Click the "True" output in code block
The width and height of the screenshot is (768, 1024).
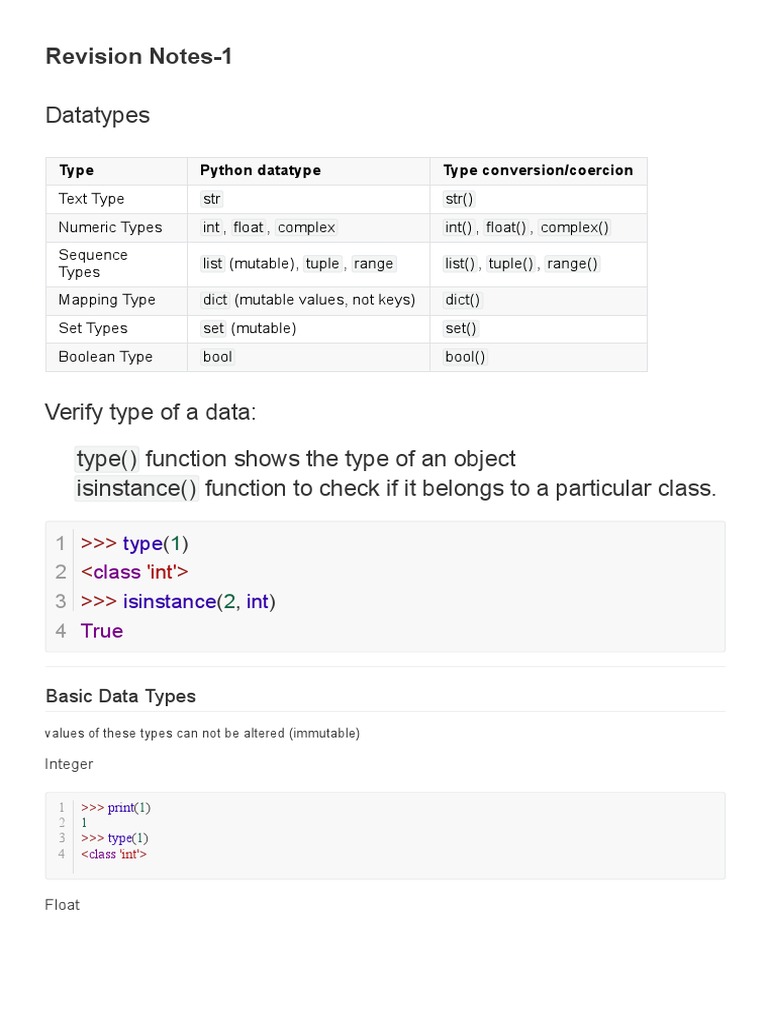(102, 631)
